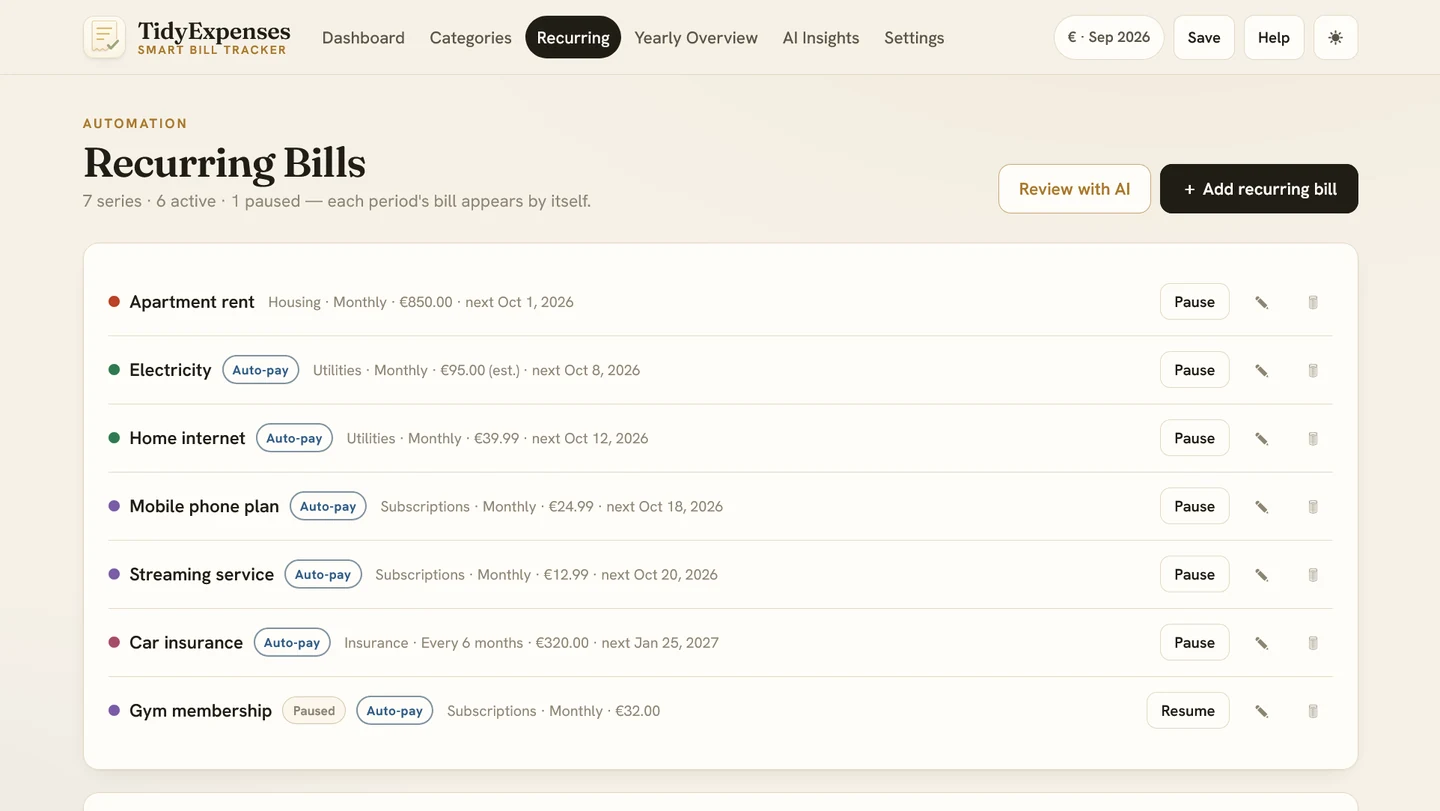Resume the Gym membership bill

click(1188, 711)
